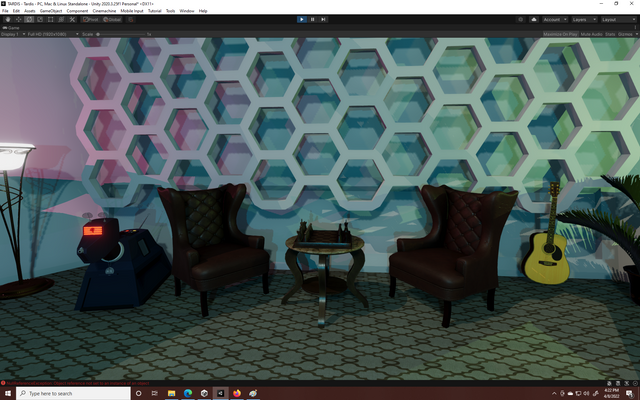
Task: Launch Microsoft Edge from the taskbar
Action: click(x=188, y=393)
